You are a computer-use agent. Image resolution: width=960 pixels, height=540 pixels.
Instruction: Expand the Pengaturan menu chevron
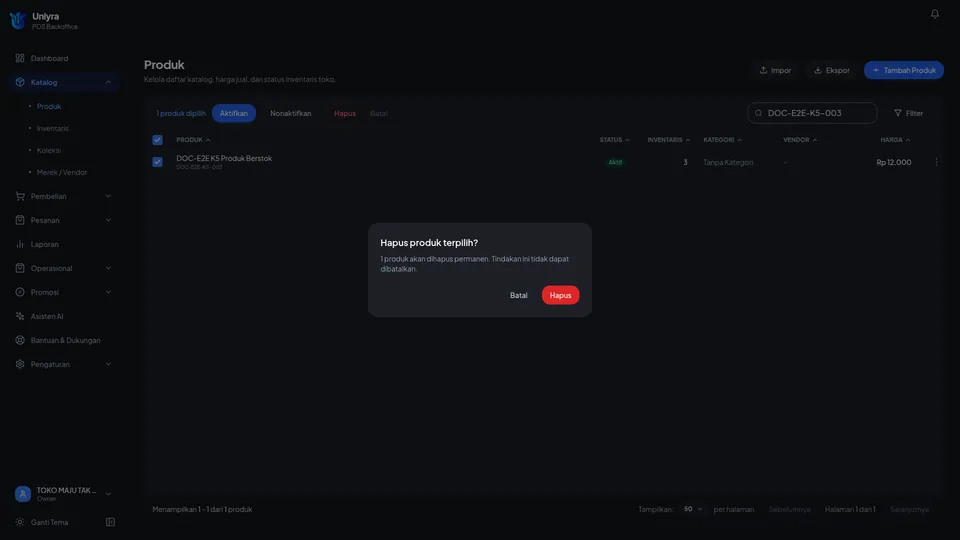[x=108, y=364]
